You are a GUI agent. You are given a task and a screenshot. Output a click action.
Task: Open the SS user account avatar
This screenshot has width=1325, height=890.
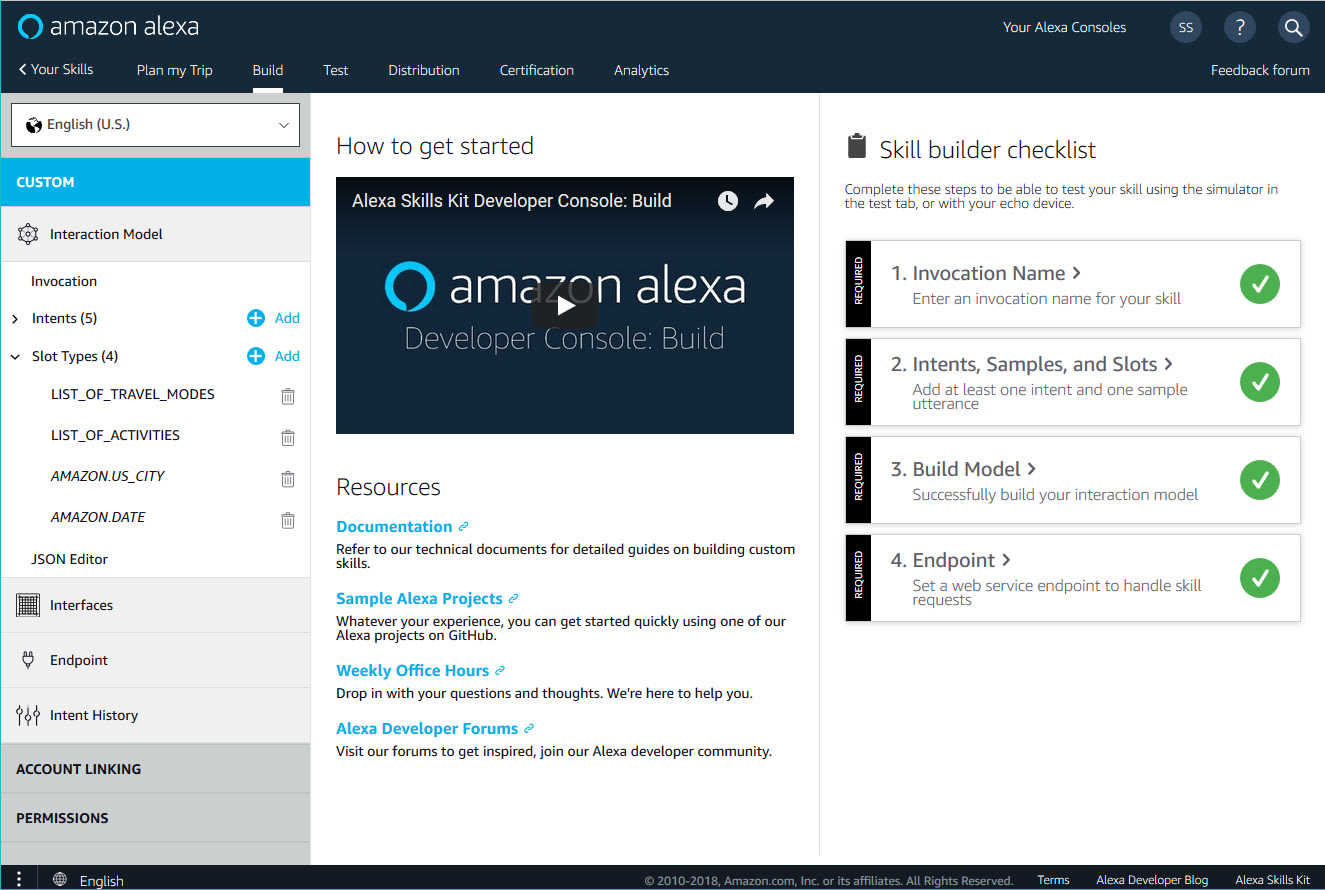click(1186, 27)
